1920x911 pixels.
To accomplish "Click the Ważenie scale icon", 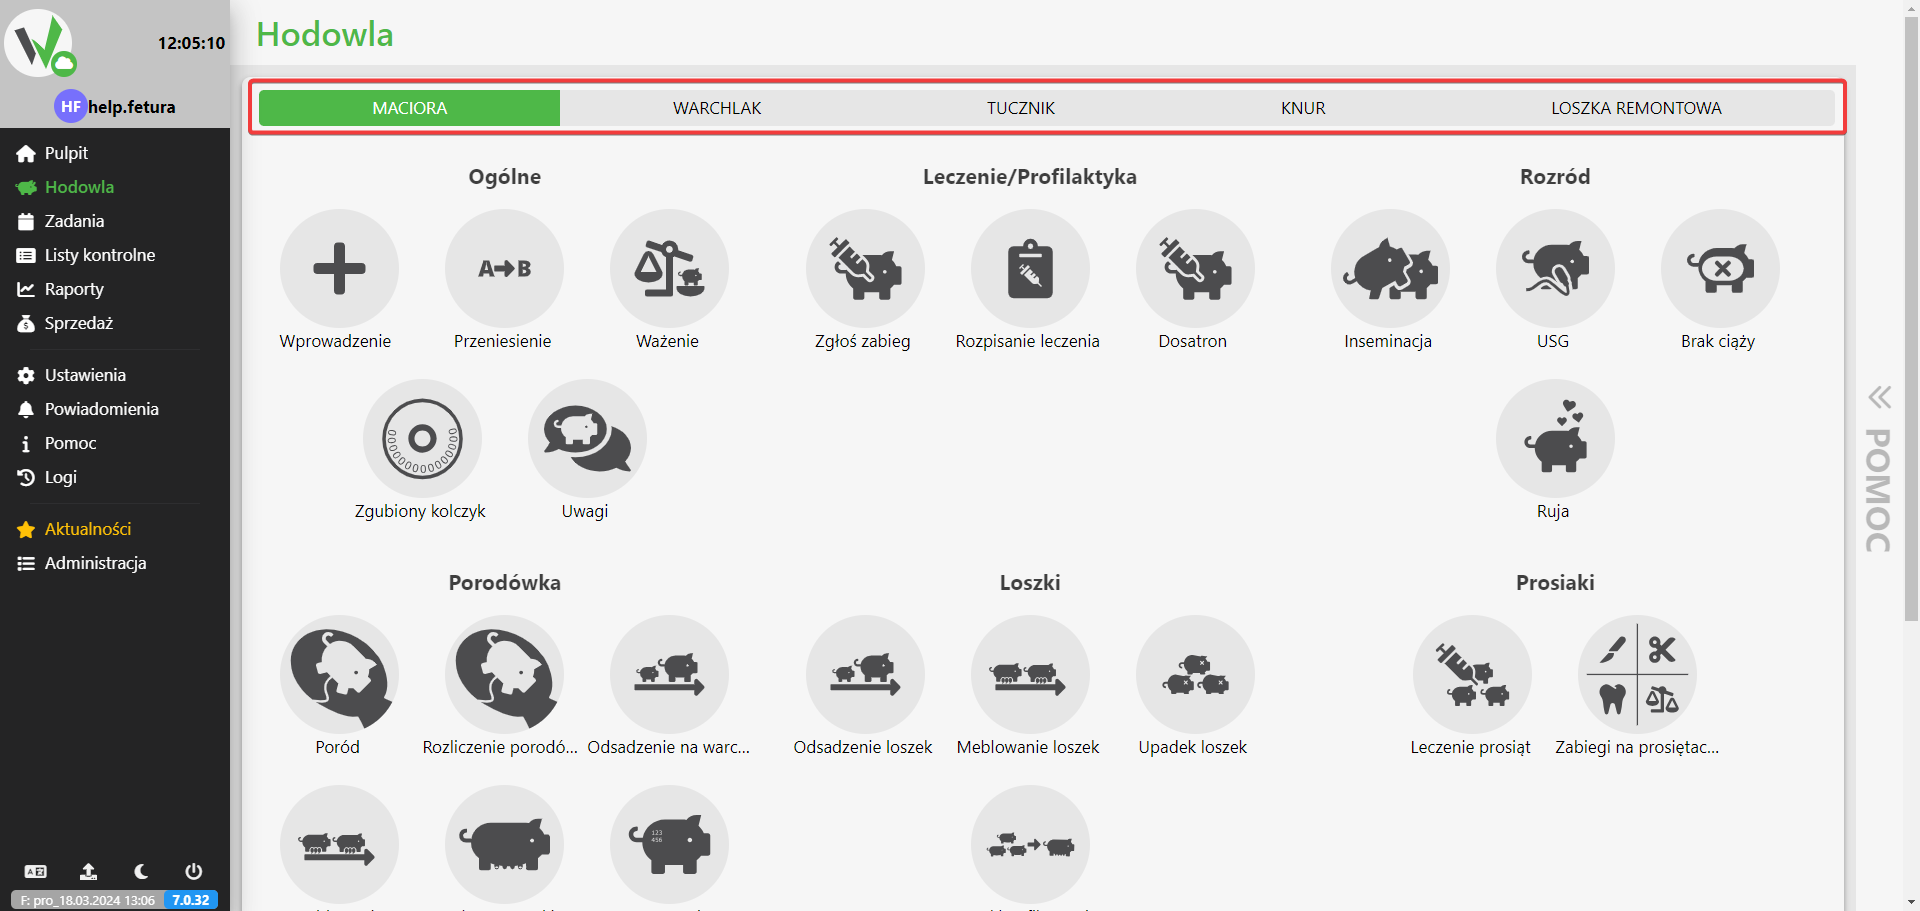I will tap(669, 268).
